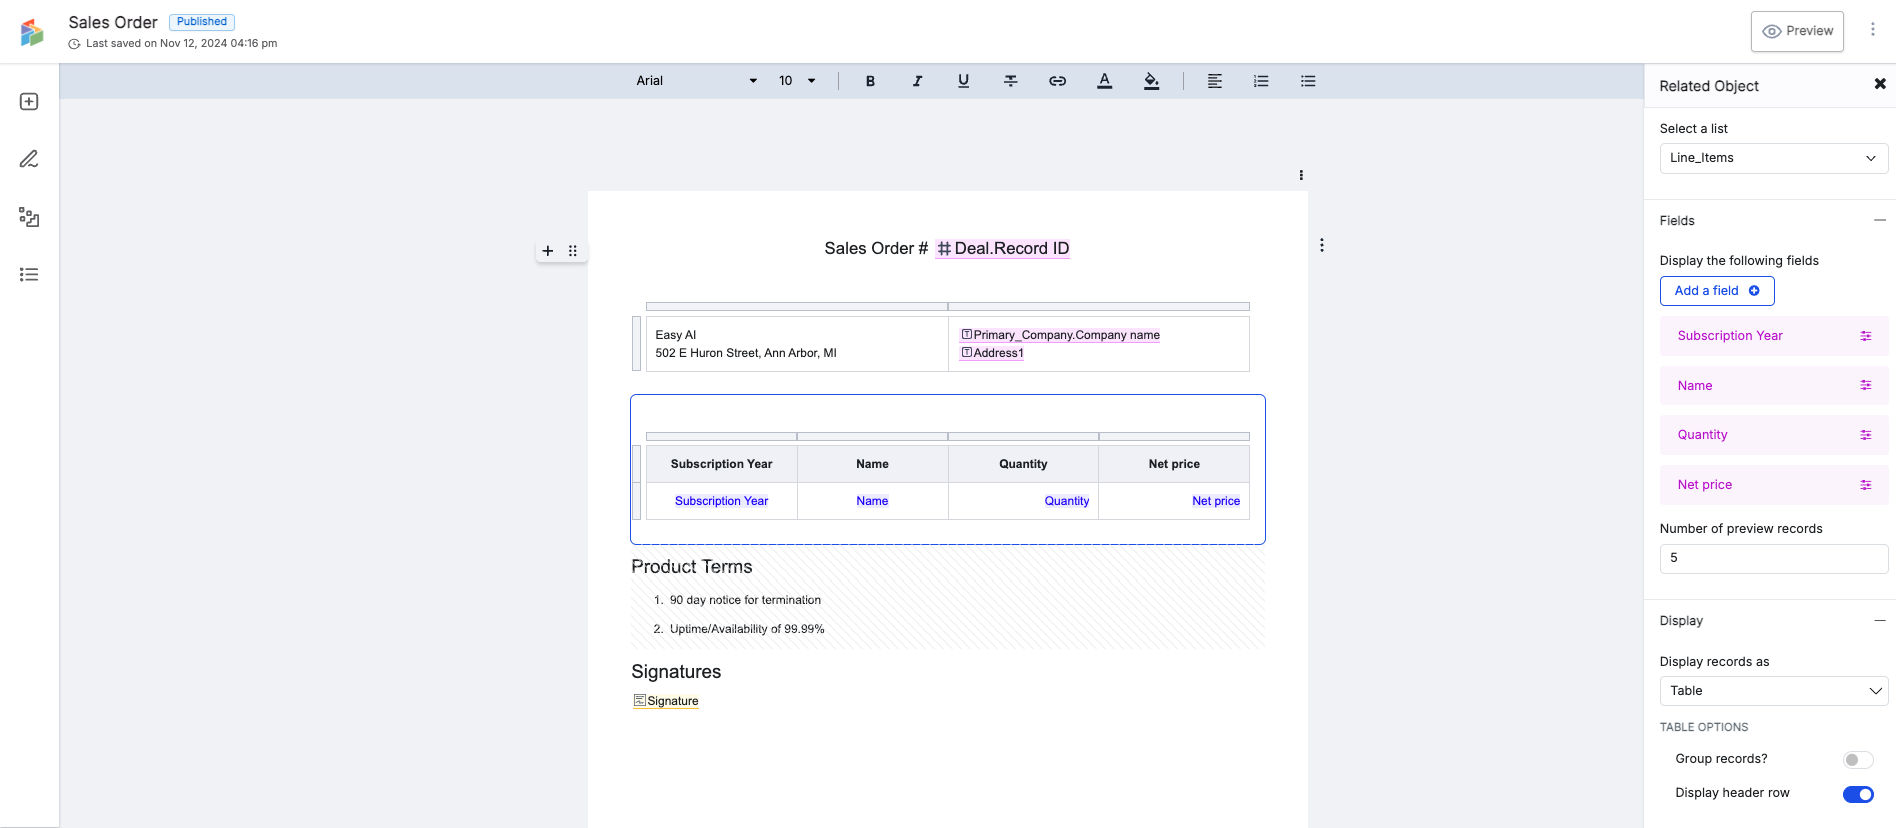
Task: Open the add block icon in left sidebar
Action: [x=29, y=102]
